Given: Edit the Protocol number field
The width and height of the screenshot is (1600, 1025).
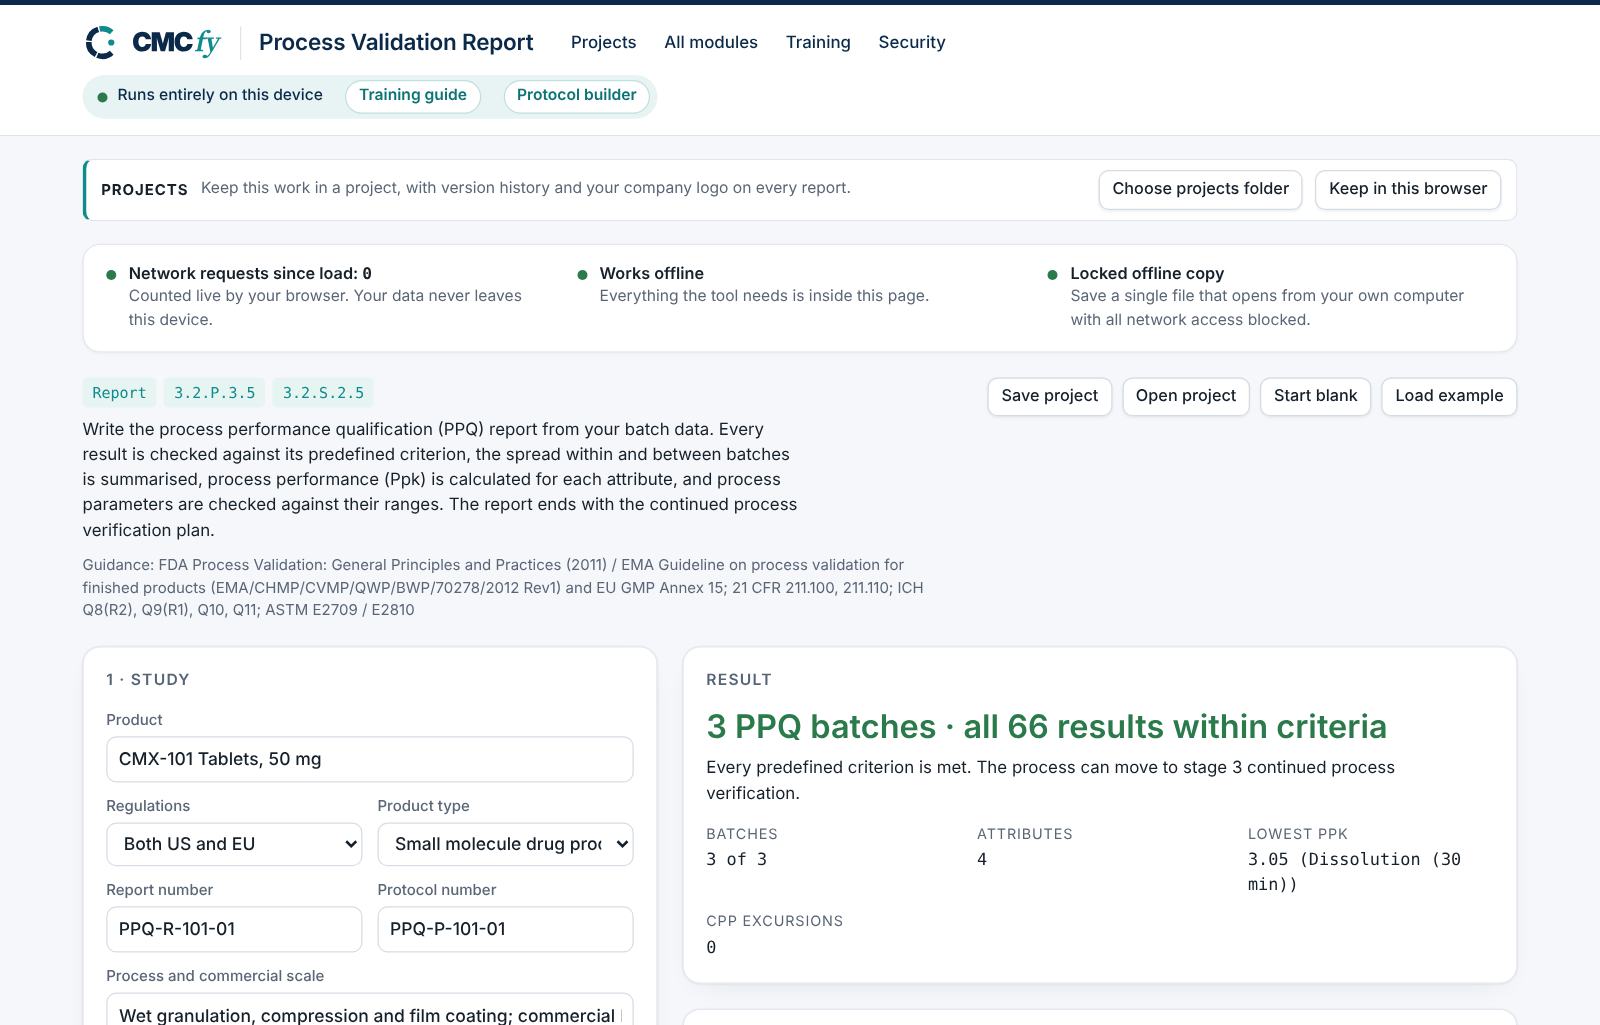Looking at the screenshot, I should coord(505,929).
